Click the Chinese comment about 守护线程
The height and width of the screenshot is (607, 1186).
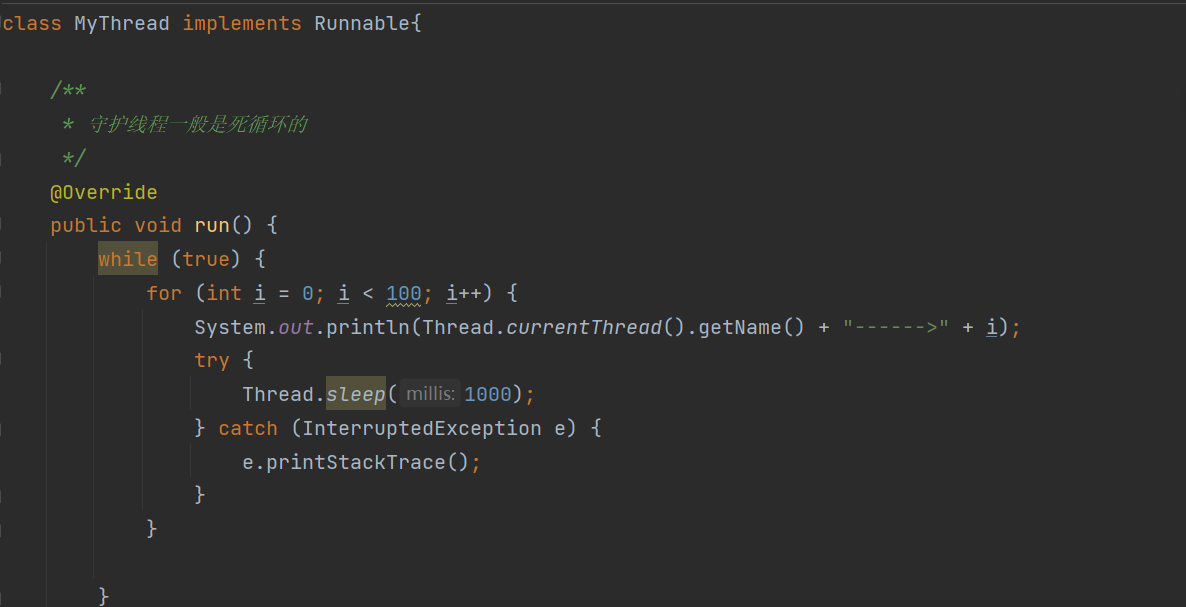pos(197,125)
